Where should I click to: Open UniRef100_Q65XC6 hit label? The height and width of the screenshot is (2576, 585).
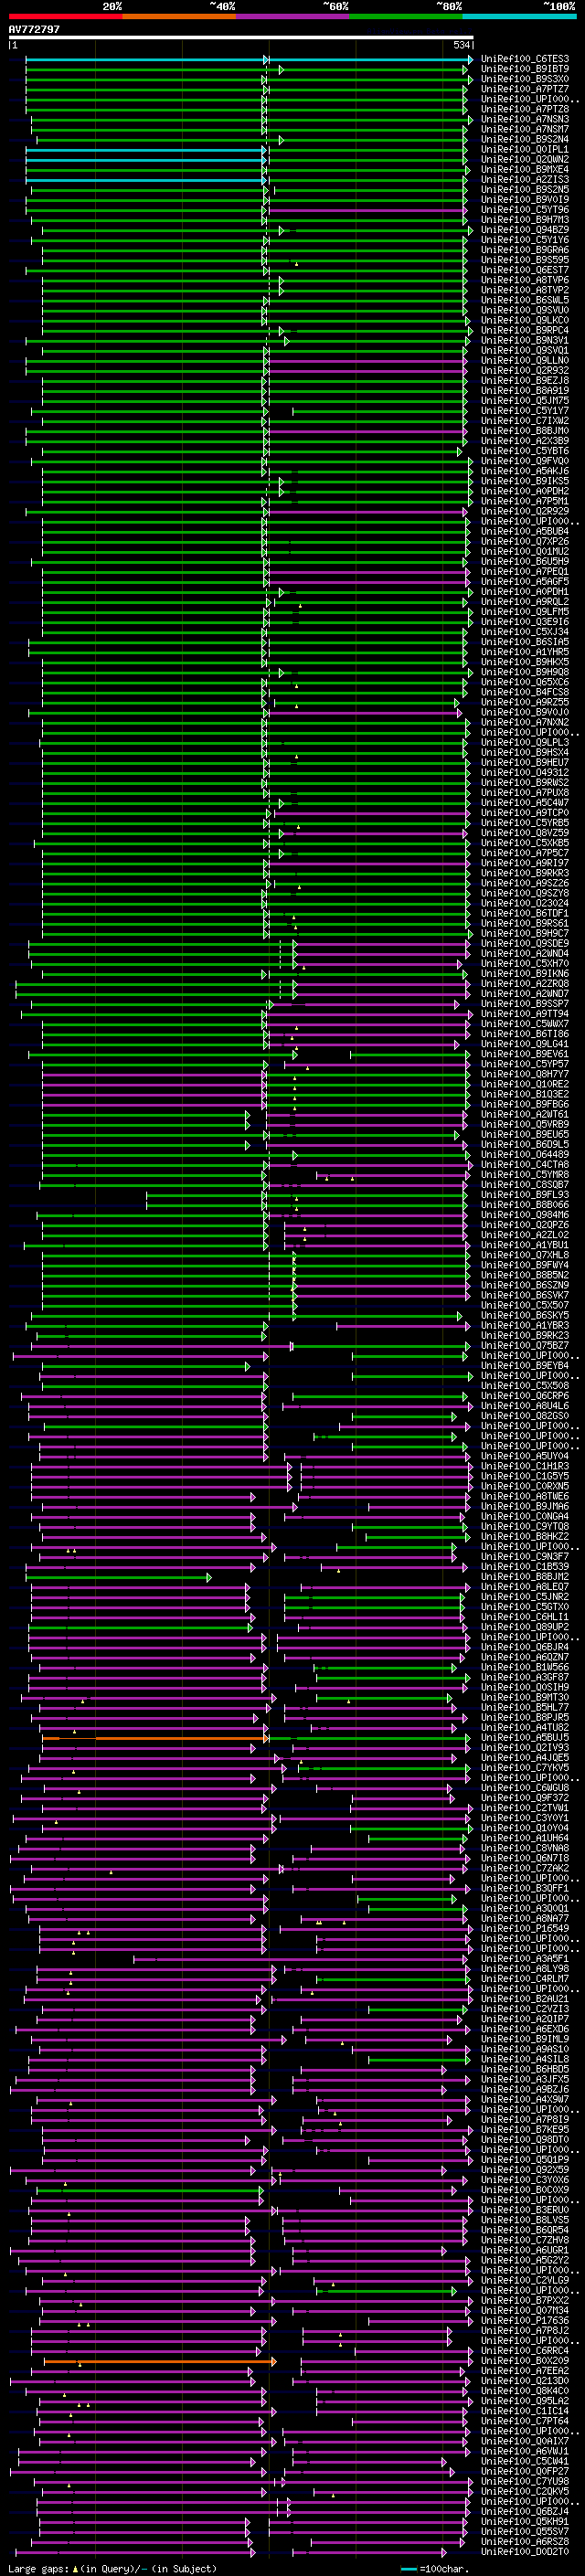524,682
